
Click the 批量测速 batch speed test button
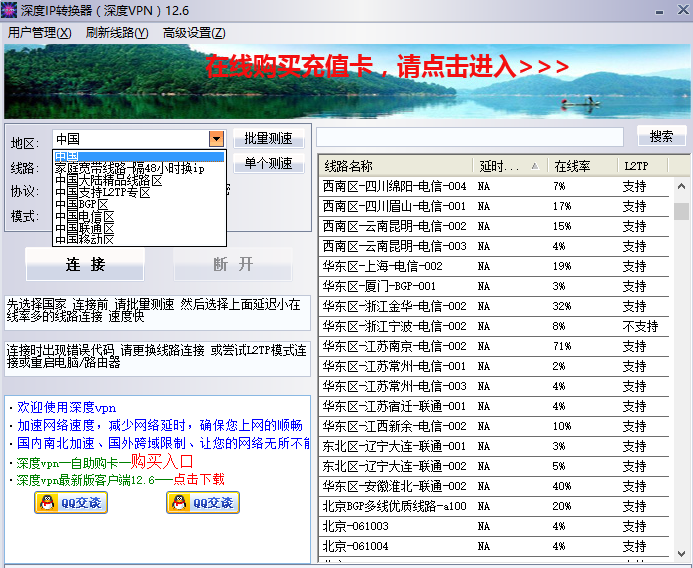pos(269,138)
